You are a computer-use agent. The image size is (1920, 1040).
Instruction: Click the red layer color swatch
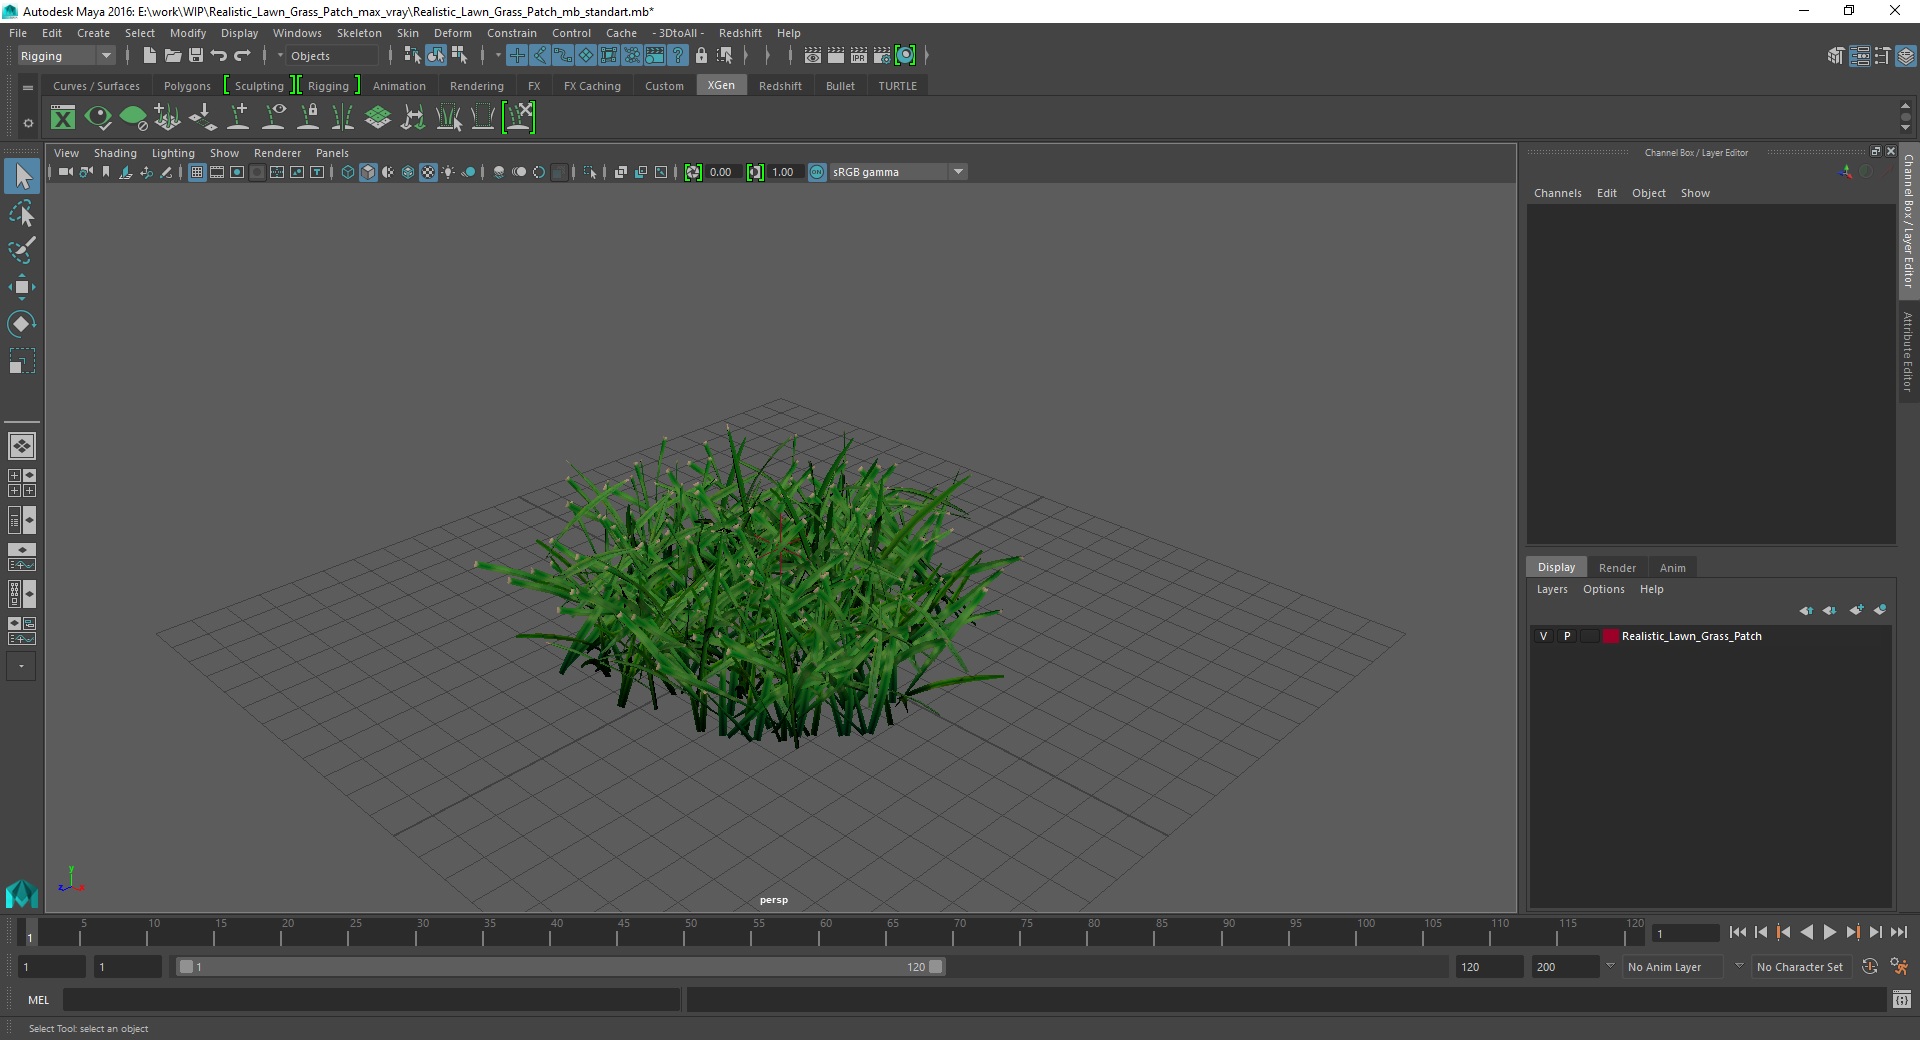pyautogui.click(x=1610, y=636)
